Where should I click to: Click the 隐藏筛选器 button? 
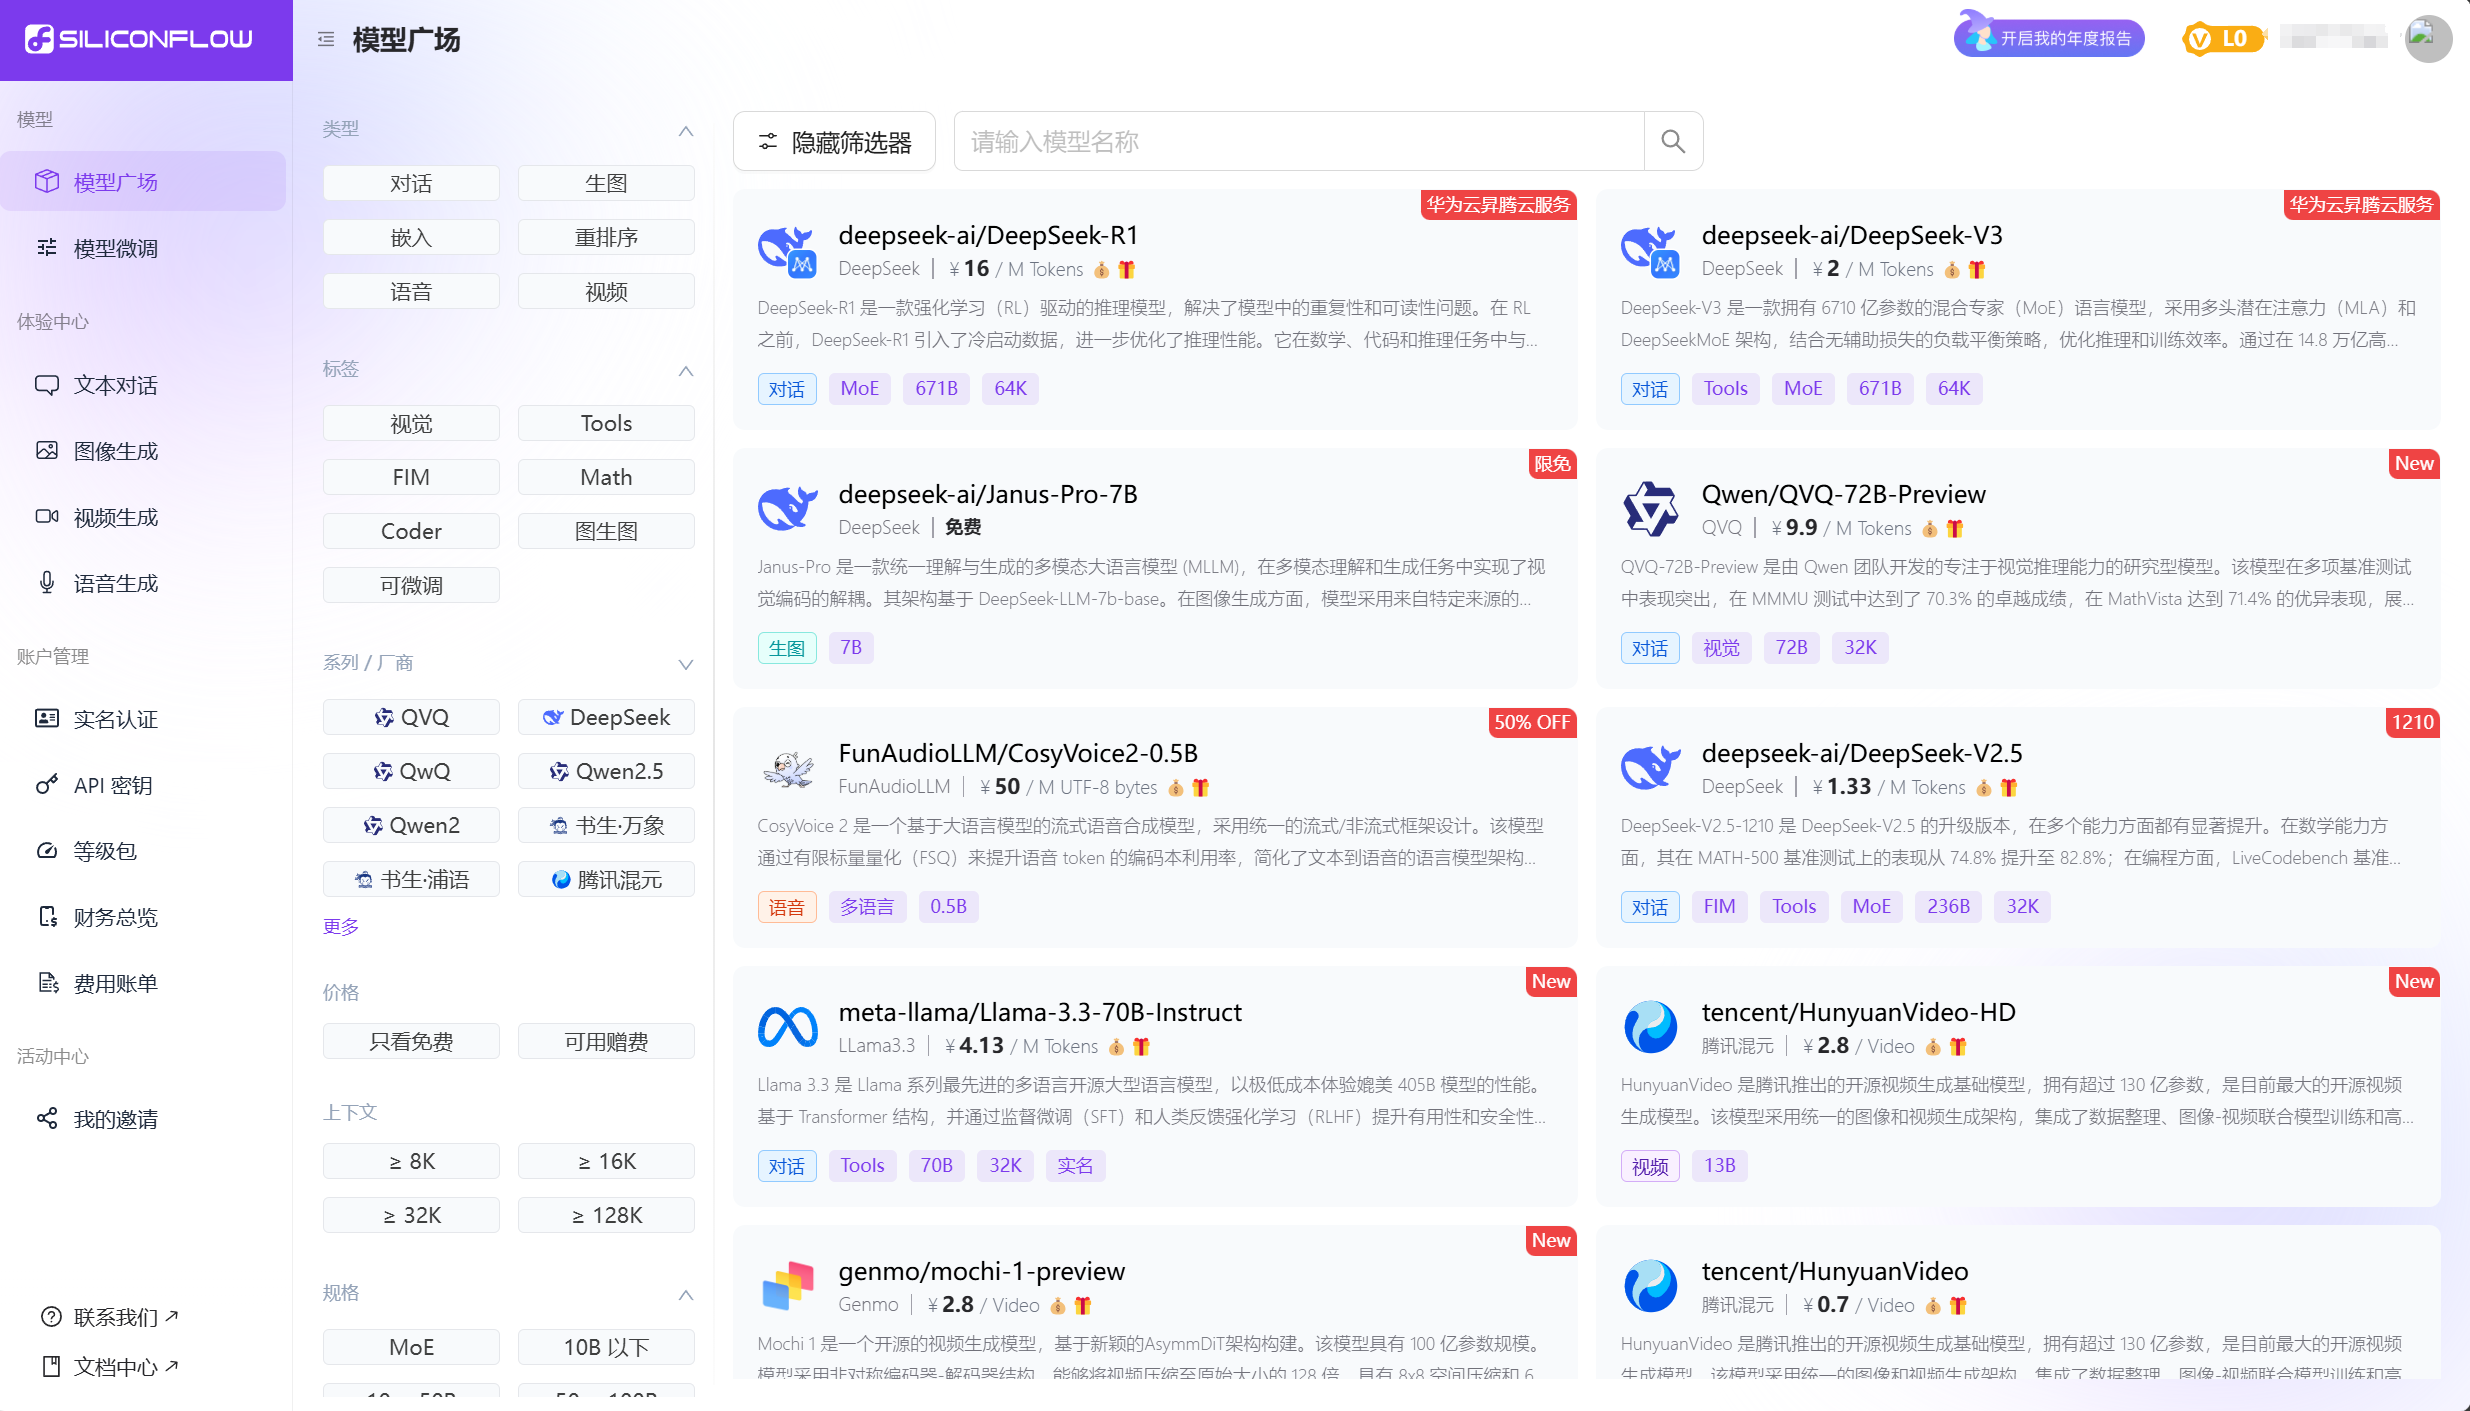tap(834, 141)
